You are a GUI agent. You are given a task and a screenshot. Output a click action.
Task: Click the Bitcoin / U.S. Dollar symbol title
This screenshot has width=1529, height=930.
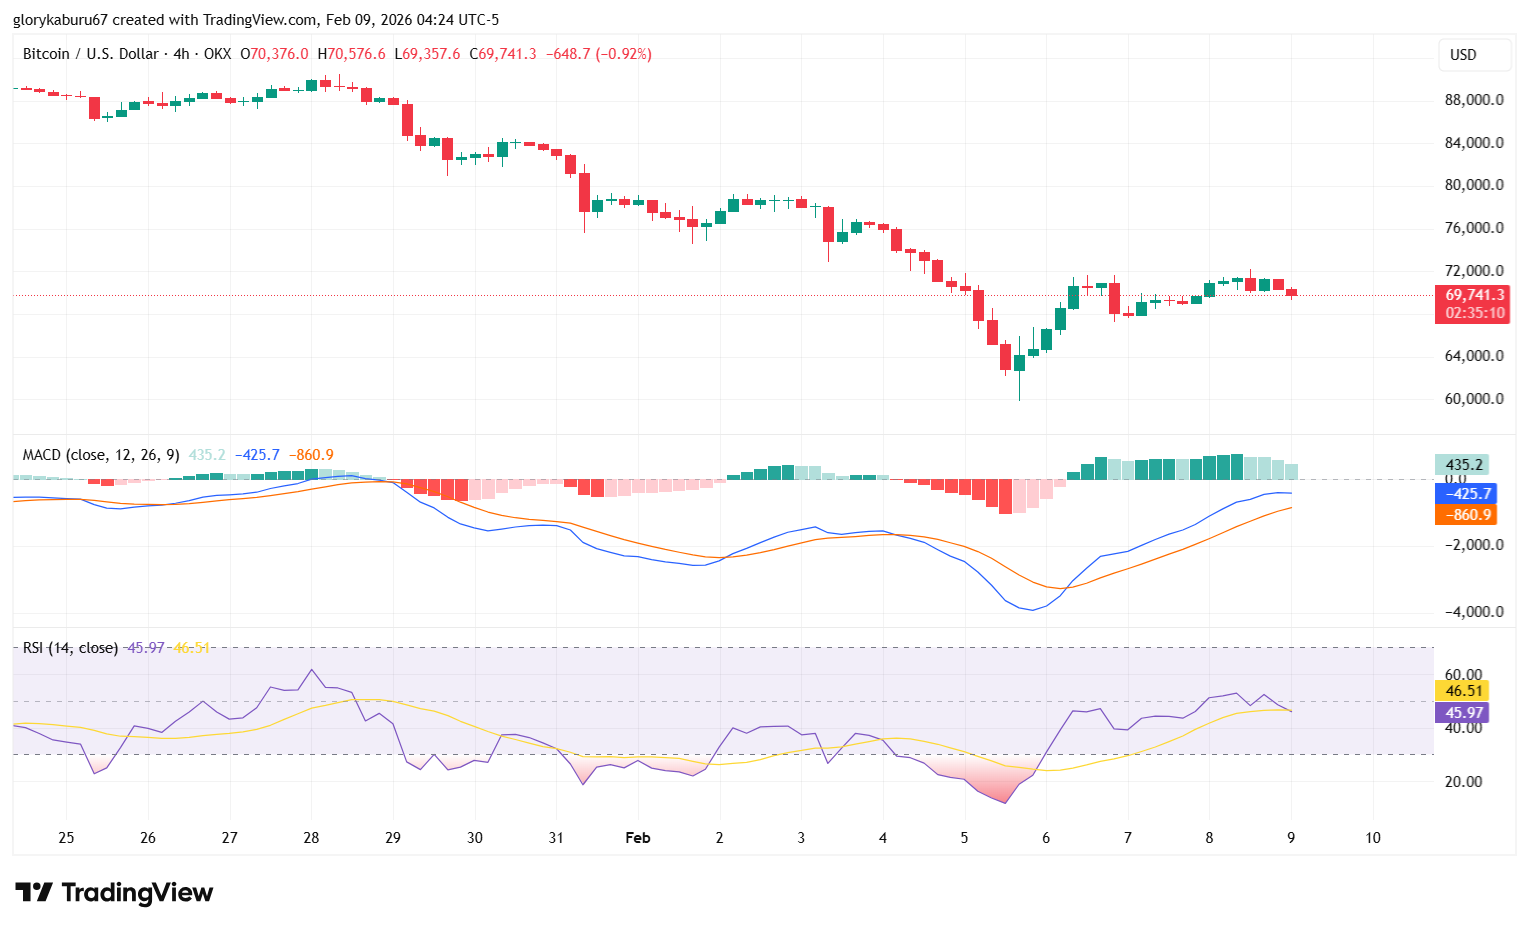(90, 54)
